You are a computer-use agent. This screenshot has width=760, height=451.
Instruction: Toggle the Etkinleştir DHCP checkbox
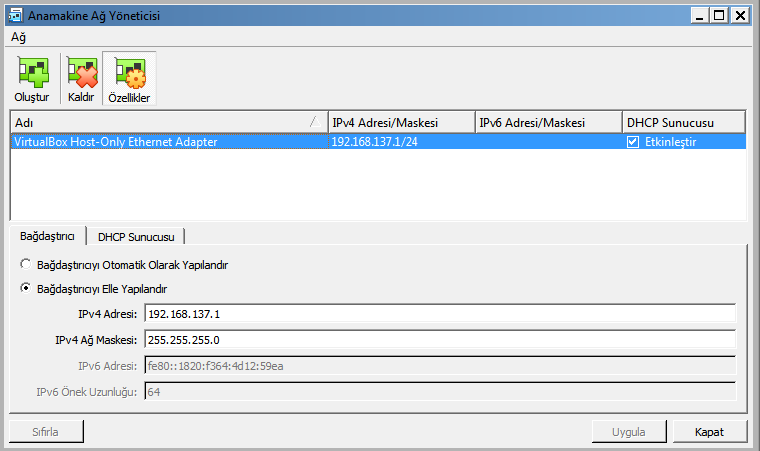click(633, 142)
